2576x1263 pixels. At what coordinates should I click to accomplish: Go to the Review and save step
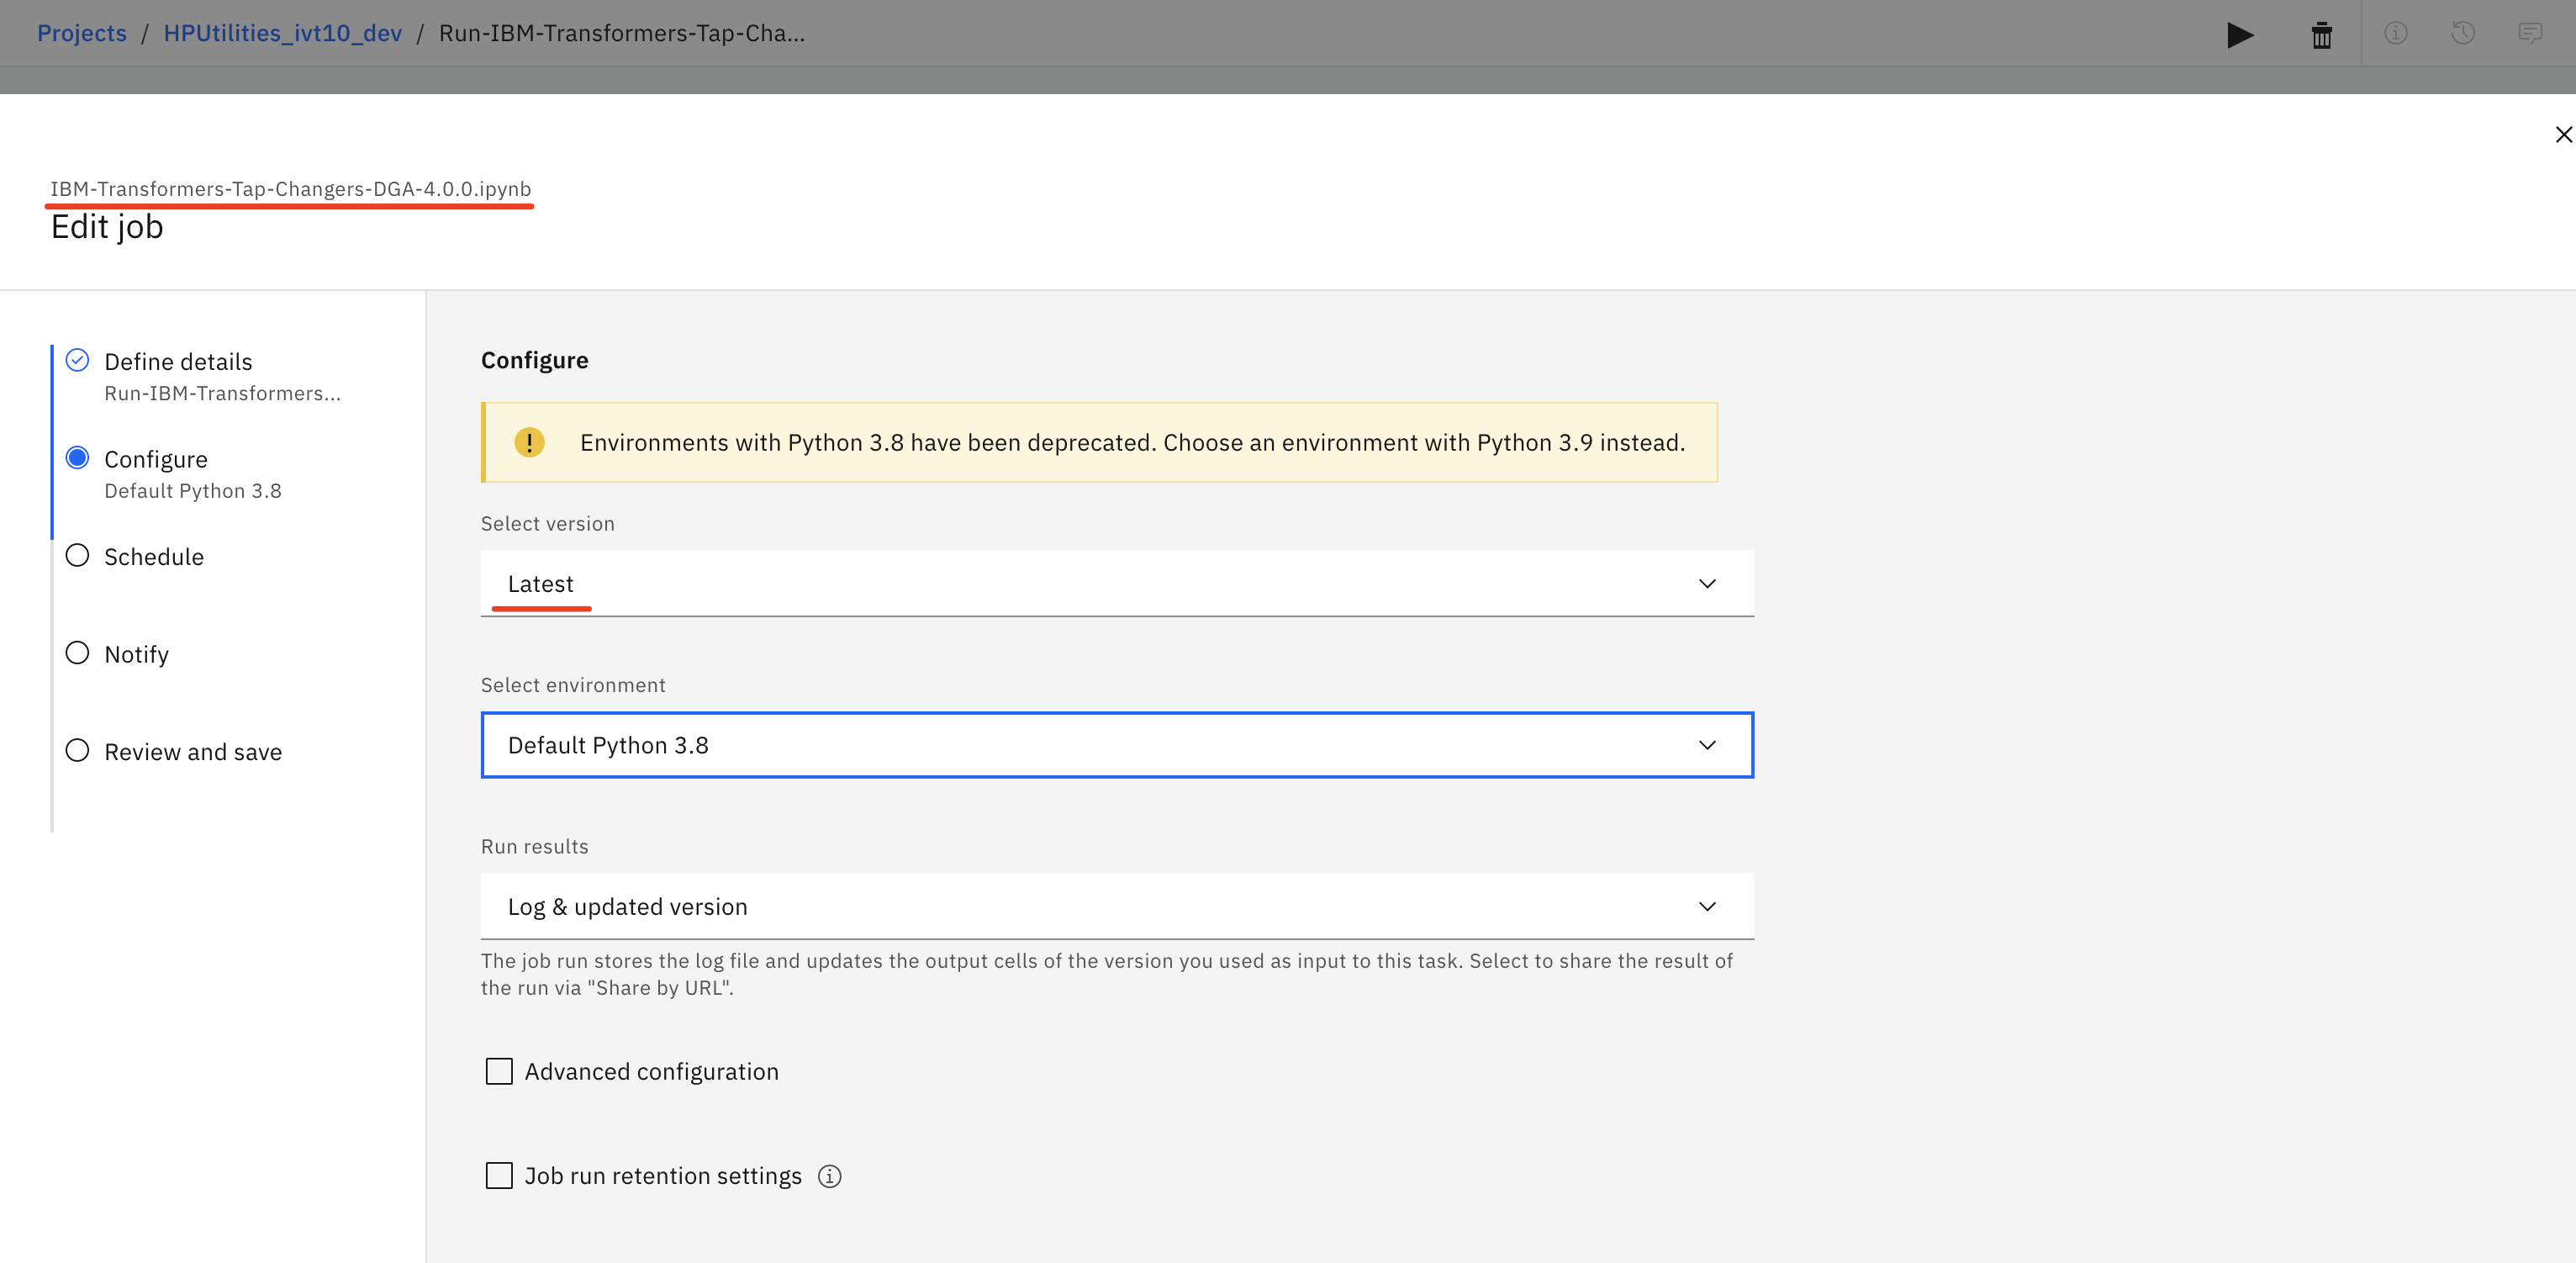(x=193, y=751)
